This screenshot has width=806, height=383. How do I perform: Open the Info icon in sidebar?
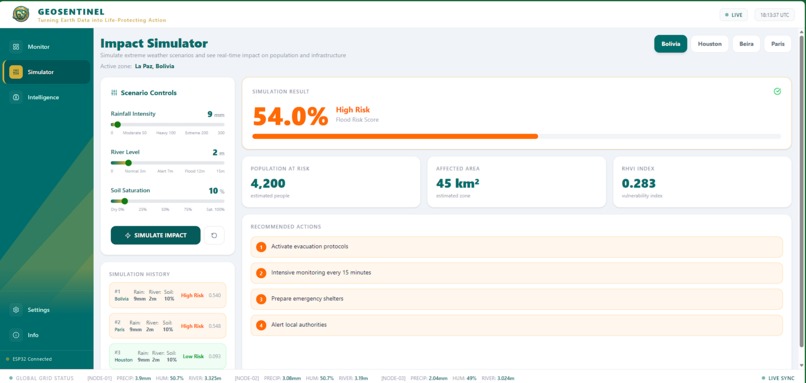16,335
